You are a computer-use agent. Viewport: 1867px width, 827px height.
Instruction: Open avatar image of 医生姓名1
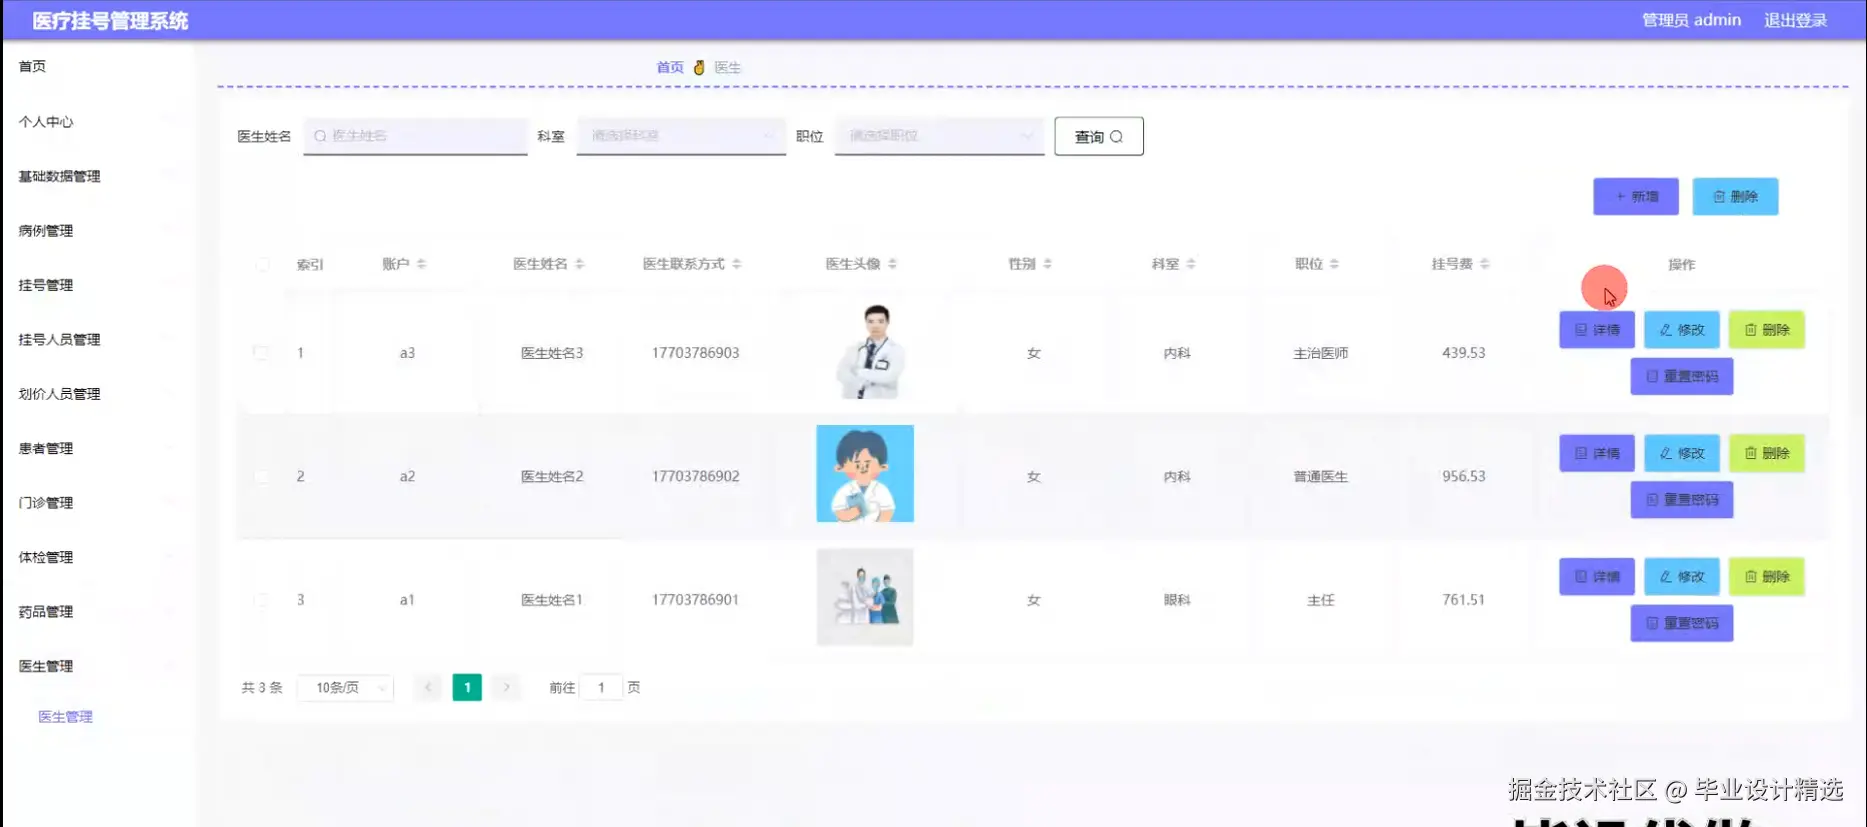[x=865, y=597]
